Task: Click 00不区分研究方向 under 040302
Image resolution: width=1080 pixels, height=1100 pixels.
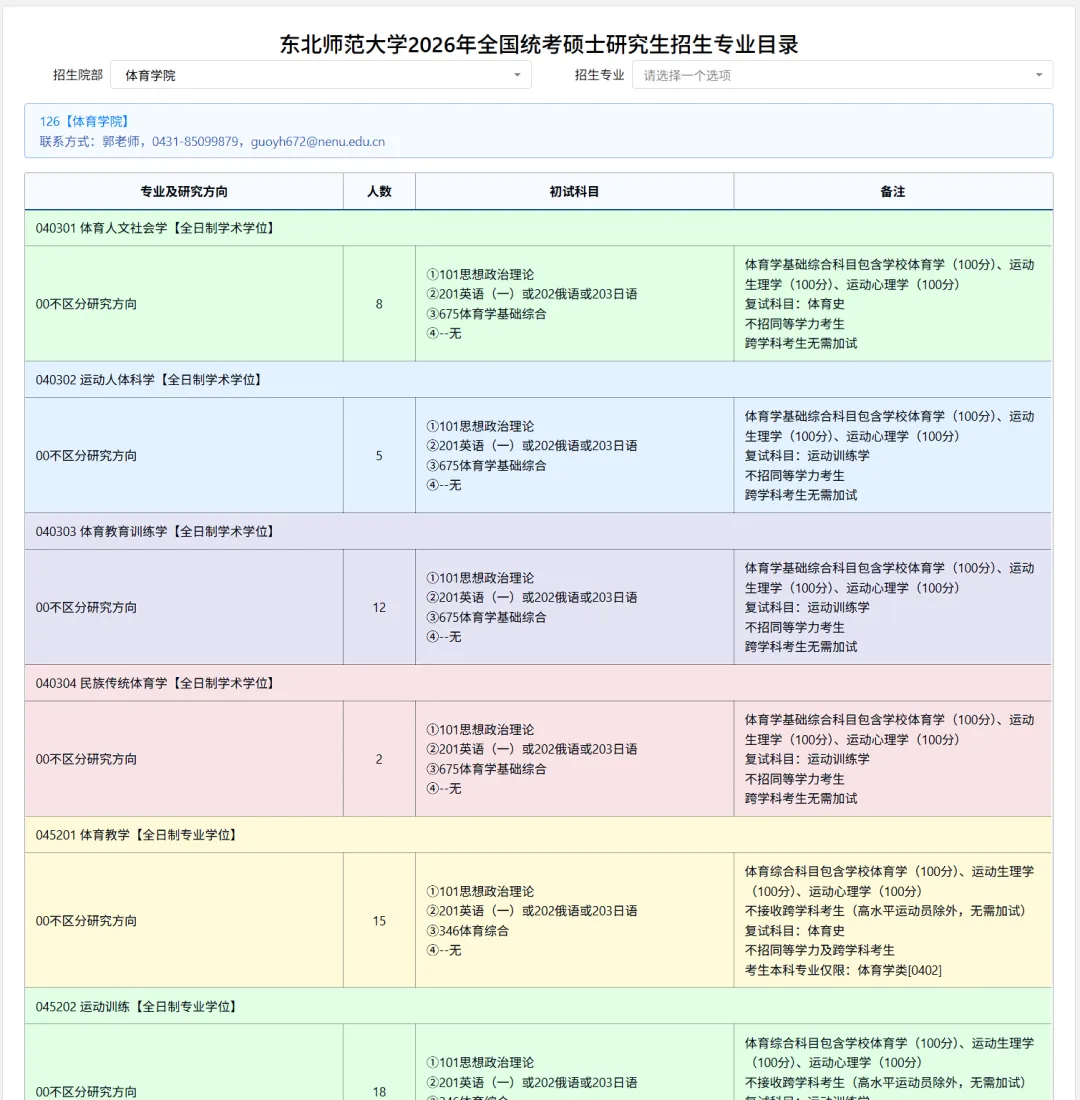Action: (x=86, y=456)
